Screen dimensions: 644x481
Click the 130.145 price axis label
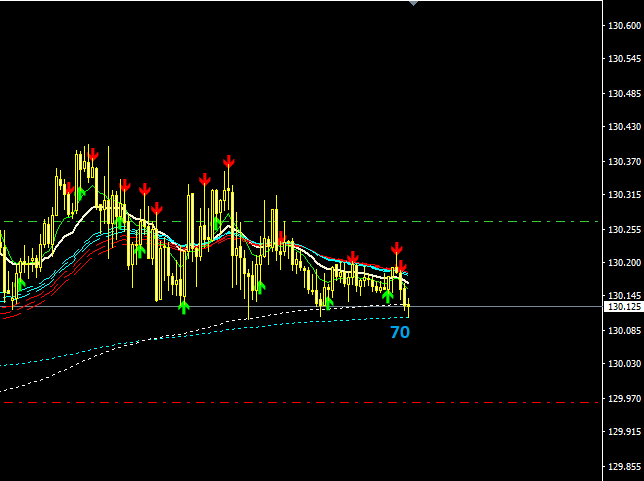[x=624, y=296]
